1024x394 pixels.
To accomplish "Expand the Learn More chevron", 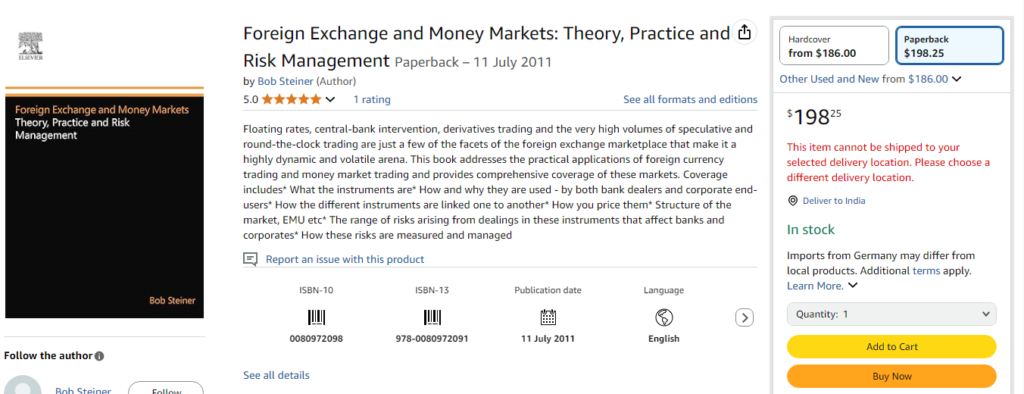I will [852, 286].
